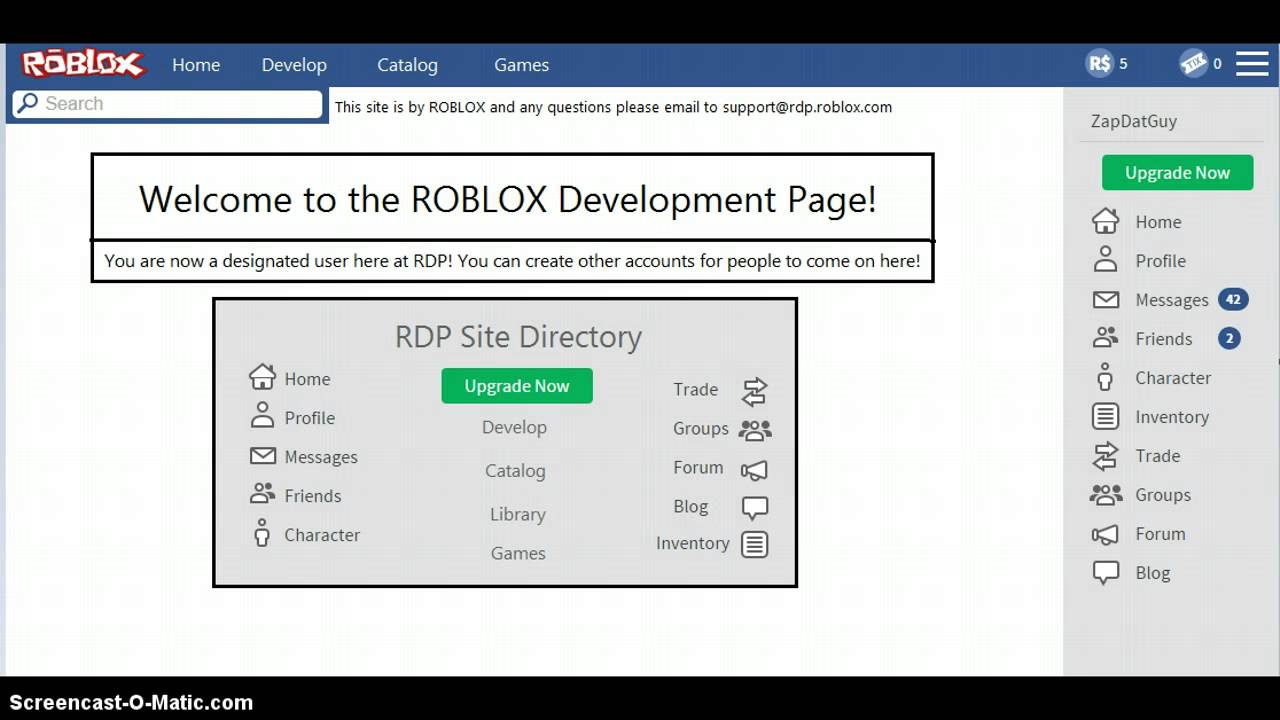Select Games in the top navigation
The height and width of the screenshot is (720, 1280).
521,65
